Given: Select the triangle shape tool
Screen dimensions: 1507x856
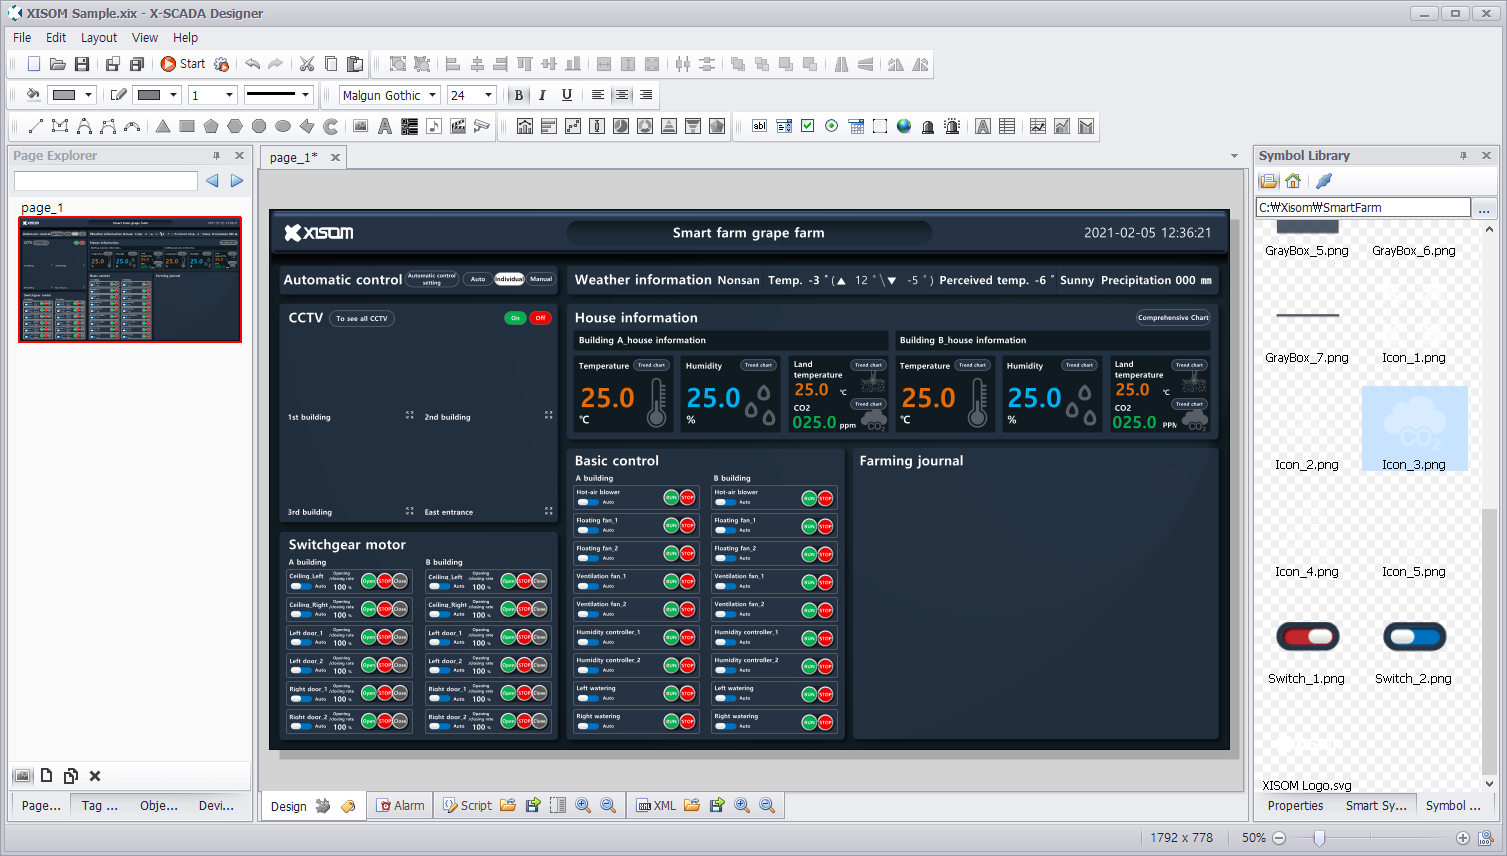Looking at the screenshot, I should click(163, 126).
